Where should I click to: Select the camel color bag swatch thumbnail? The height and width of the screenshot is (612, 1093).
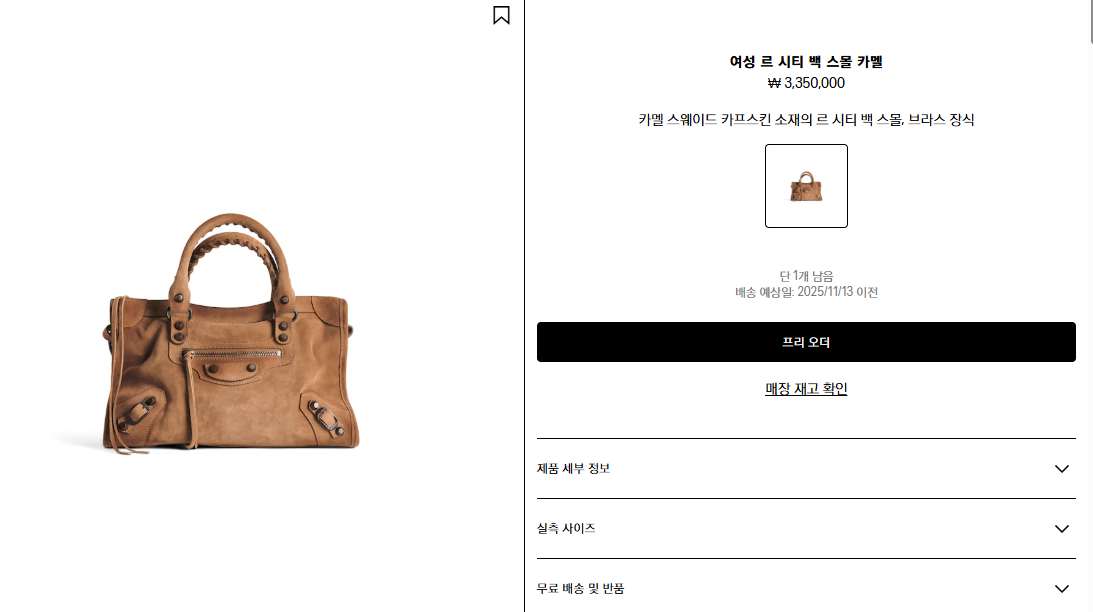point(806,185)
